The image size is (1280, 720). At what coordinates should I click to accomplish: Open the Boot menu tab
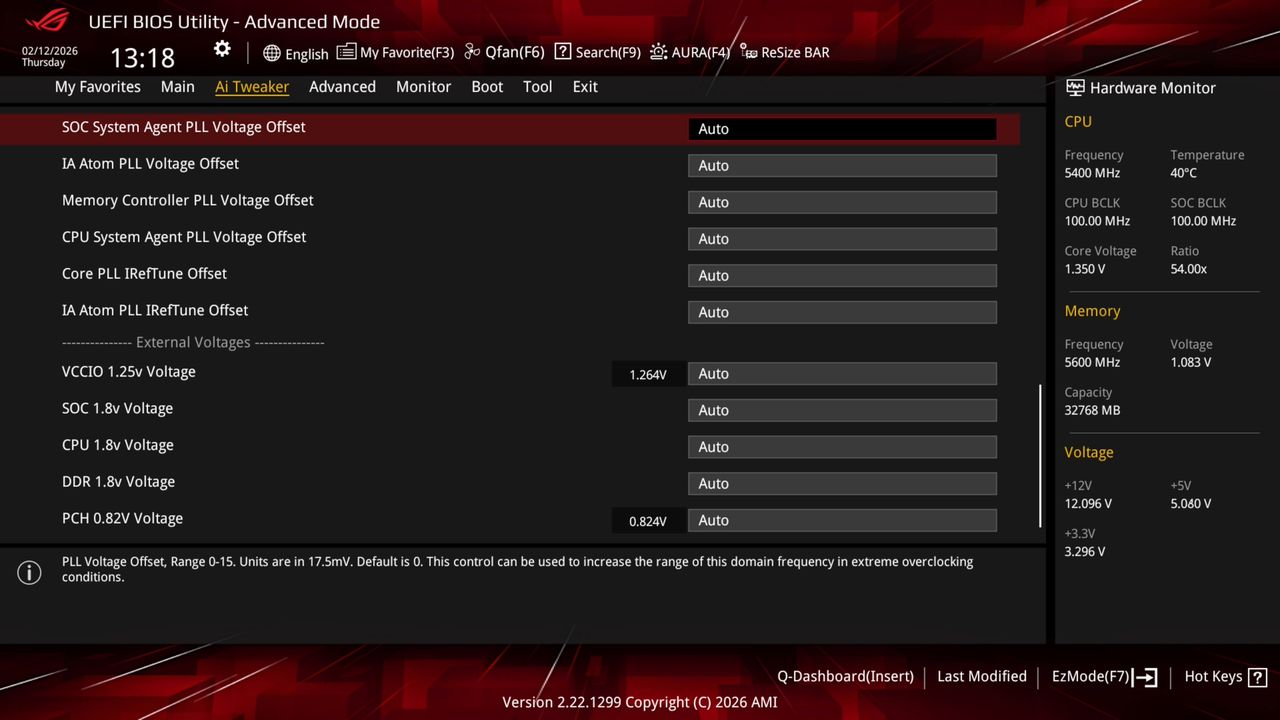pyautogui.click(x=487, y=87)
